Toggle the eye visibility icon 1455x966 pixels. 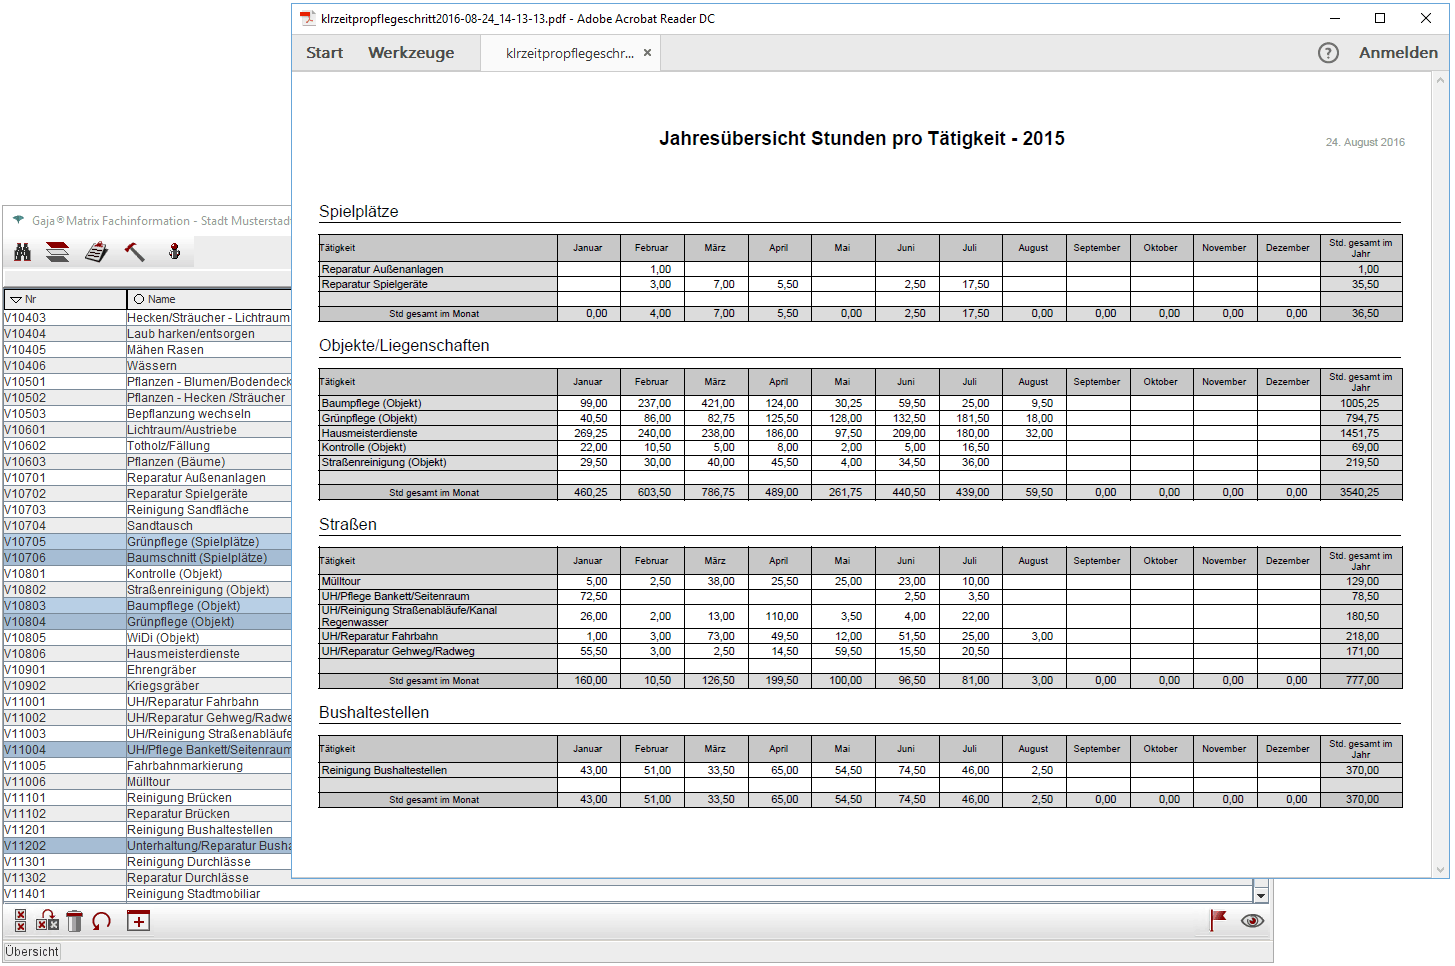(x=1252, y=921)
